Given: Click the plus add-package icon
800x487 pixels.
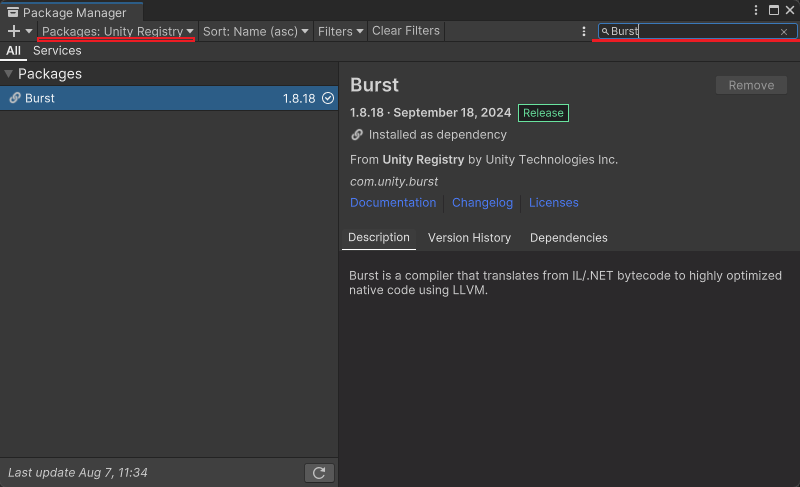Looking at the screenshot, I should 14,31.
